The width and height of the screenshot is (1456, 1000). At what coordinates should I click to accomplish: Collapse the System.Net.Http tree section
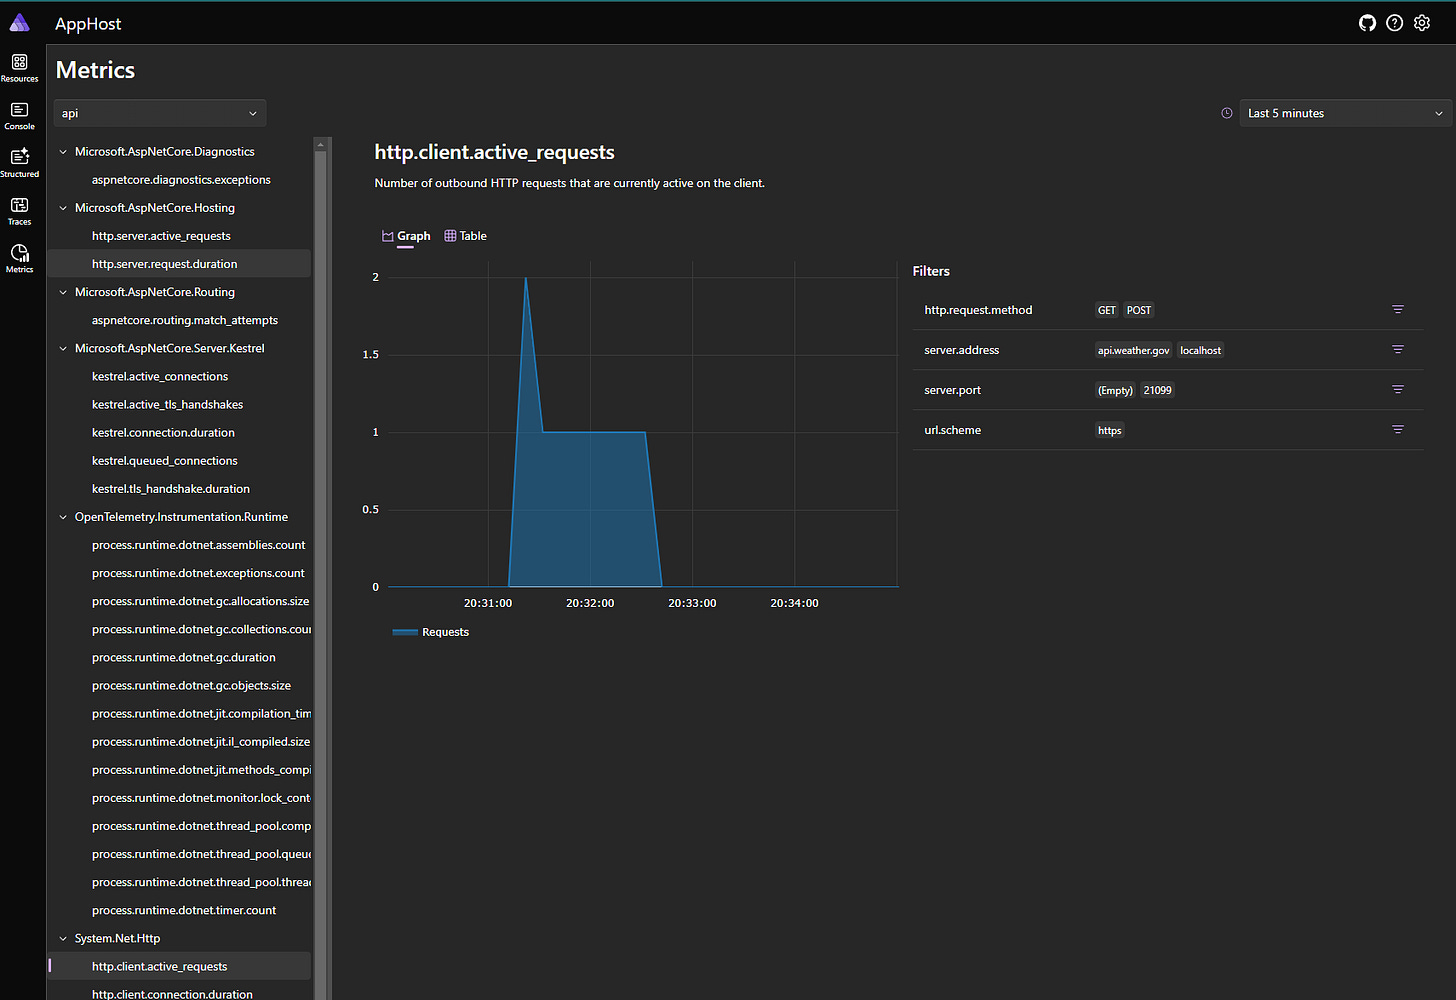click(x=63, y=938)
